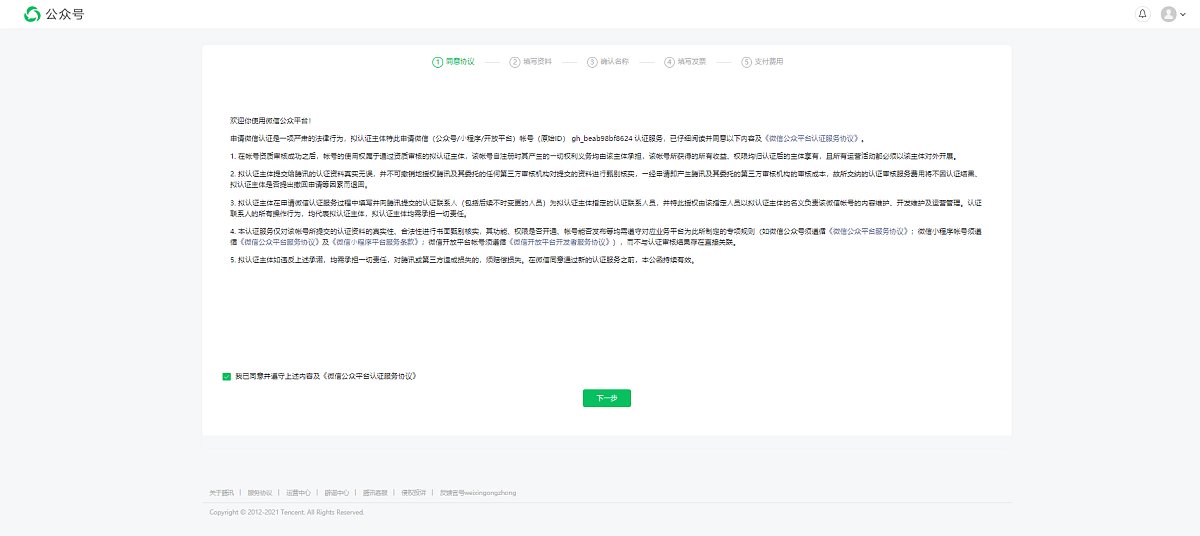Open footer link 服务协议
The image size is (1200, 536).
coord(260,493)
